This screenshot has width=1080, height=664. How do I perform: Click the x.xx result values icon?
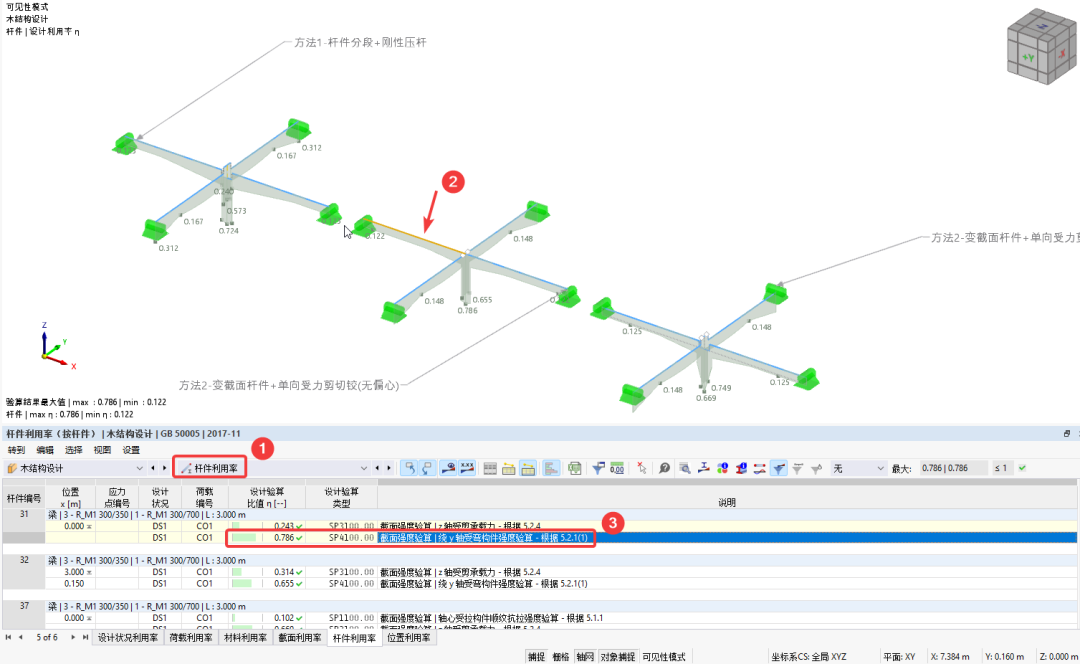[x=468, y=468]
